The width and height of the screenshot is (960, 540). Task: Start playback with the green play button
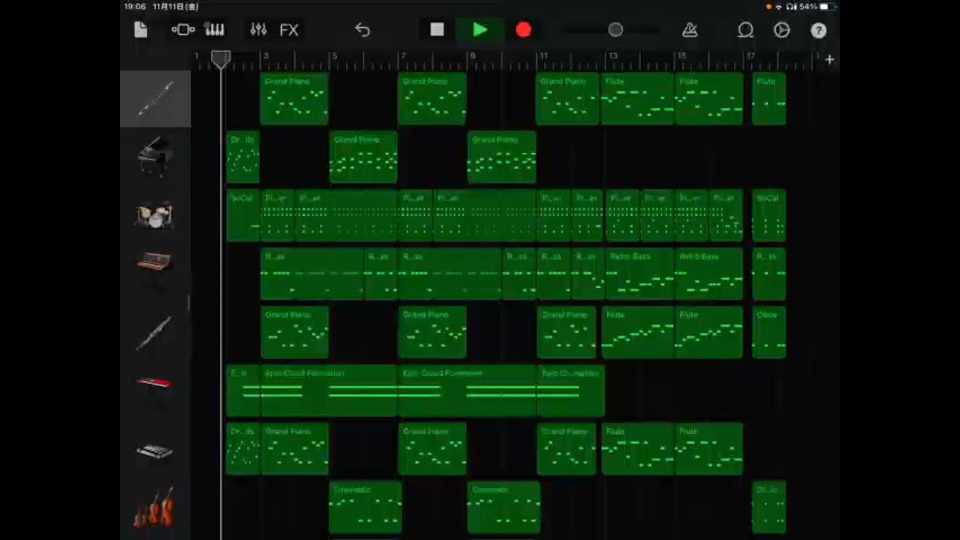[480, 29]
